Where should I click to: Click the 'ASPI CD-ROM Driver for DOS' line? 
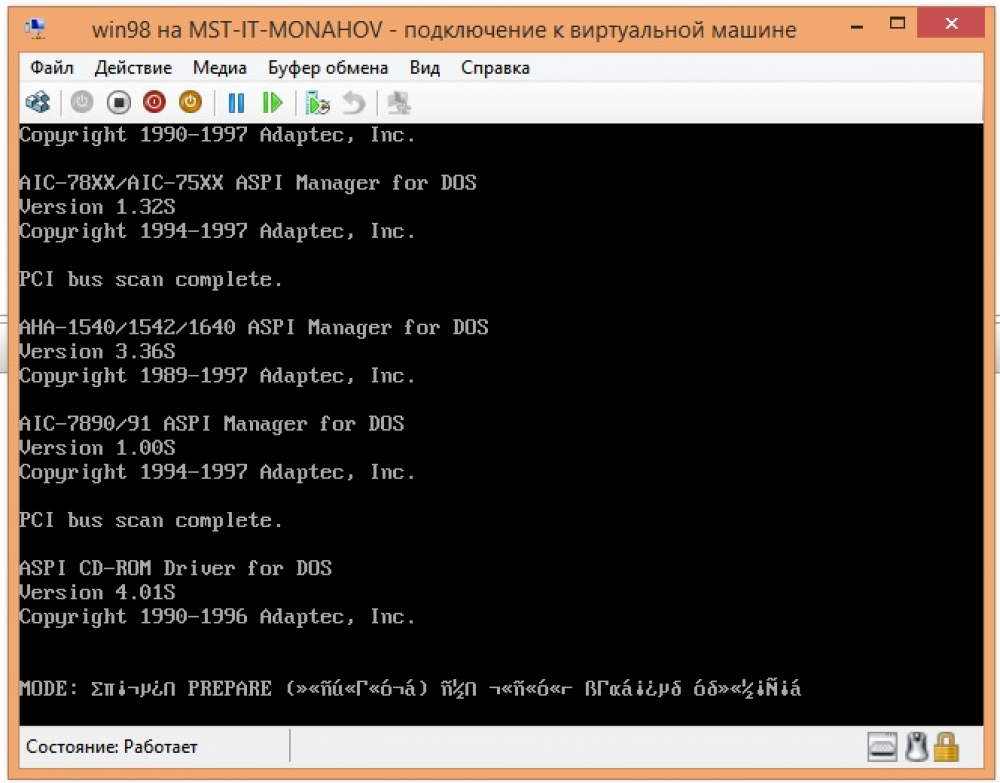[175, 568]
